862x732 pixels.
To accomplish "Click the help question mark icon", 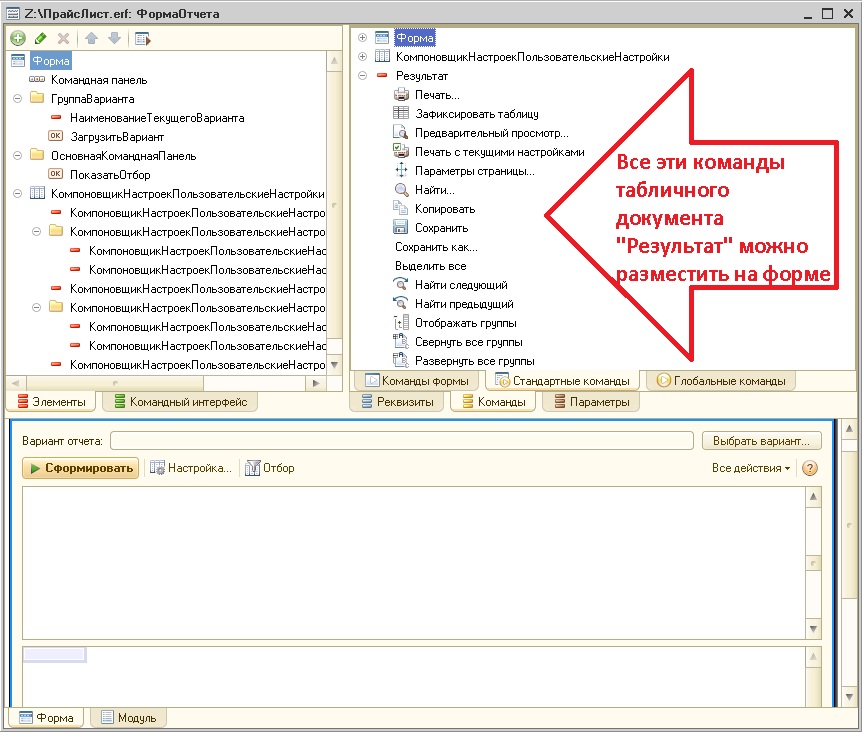I will [x=809, y=468].
